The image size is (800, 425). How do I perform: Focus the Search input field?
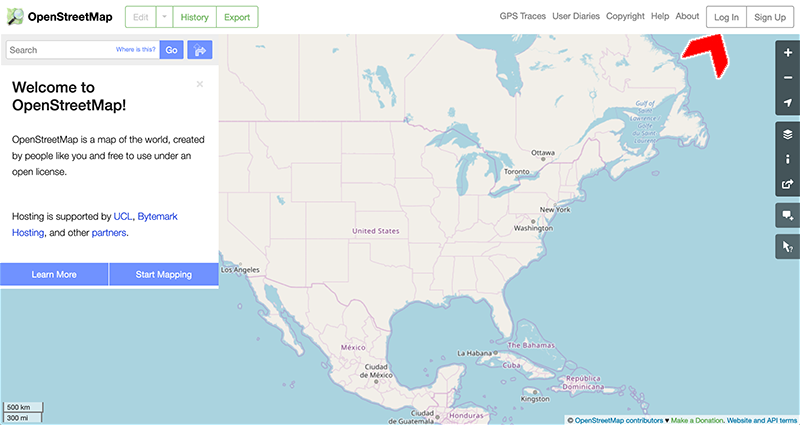tap(83, 50)
